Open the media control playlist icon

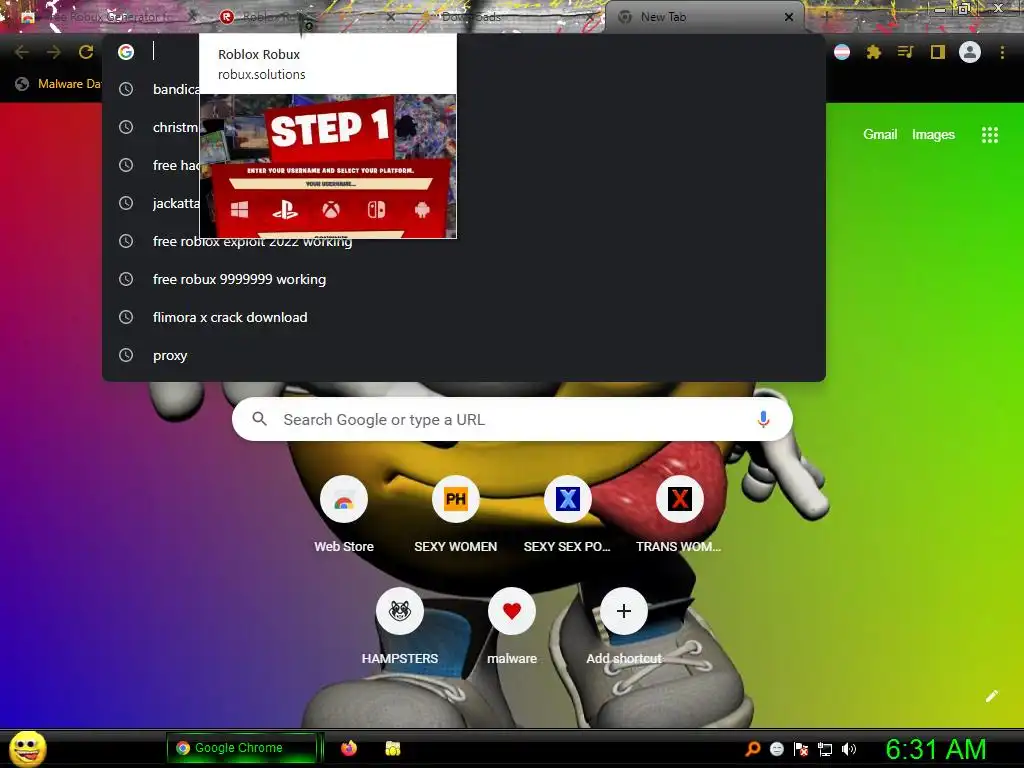[905, 52]
